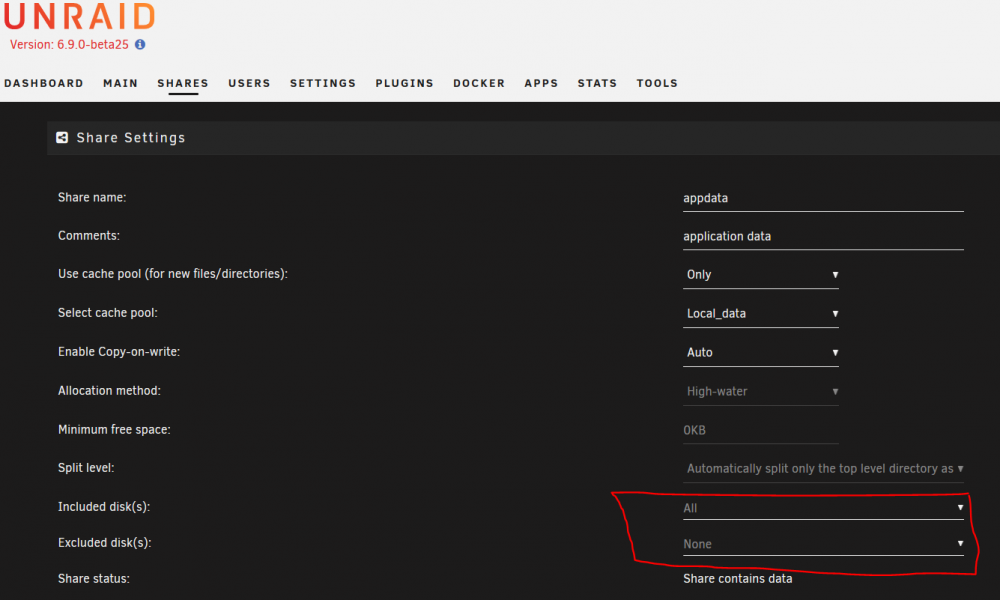Select the Shares tab
The height and width of the screenshot is (600, 1000).
[183, 84]
